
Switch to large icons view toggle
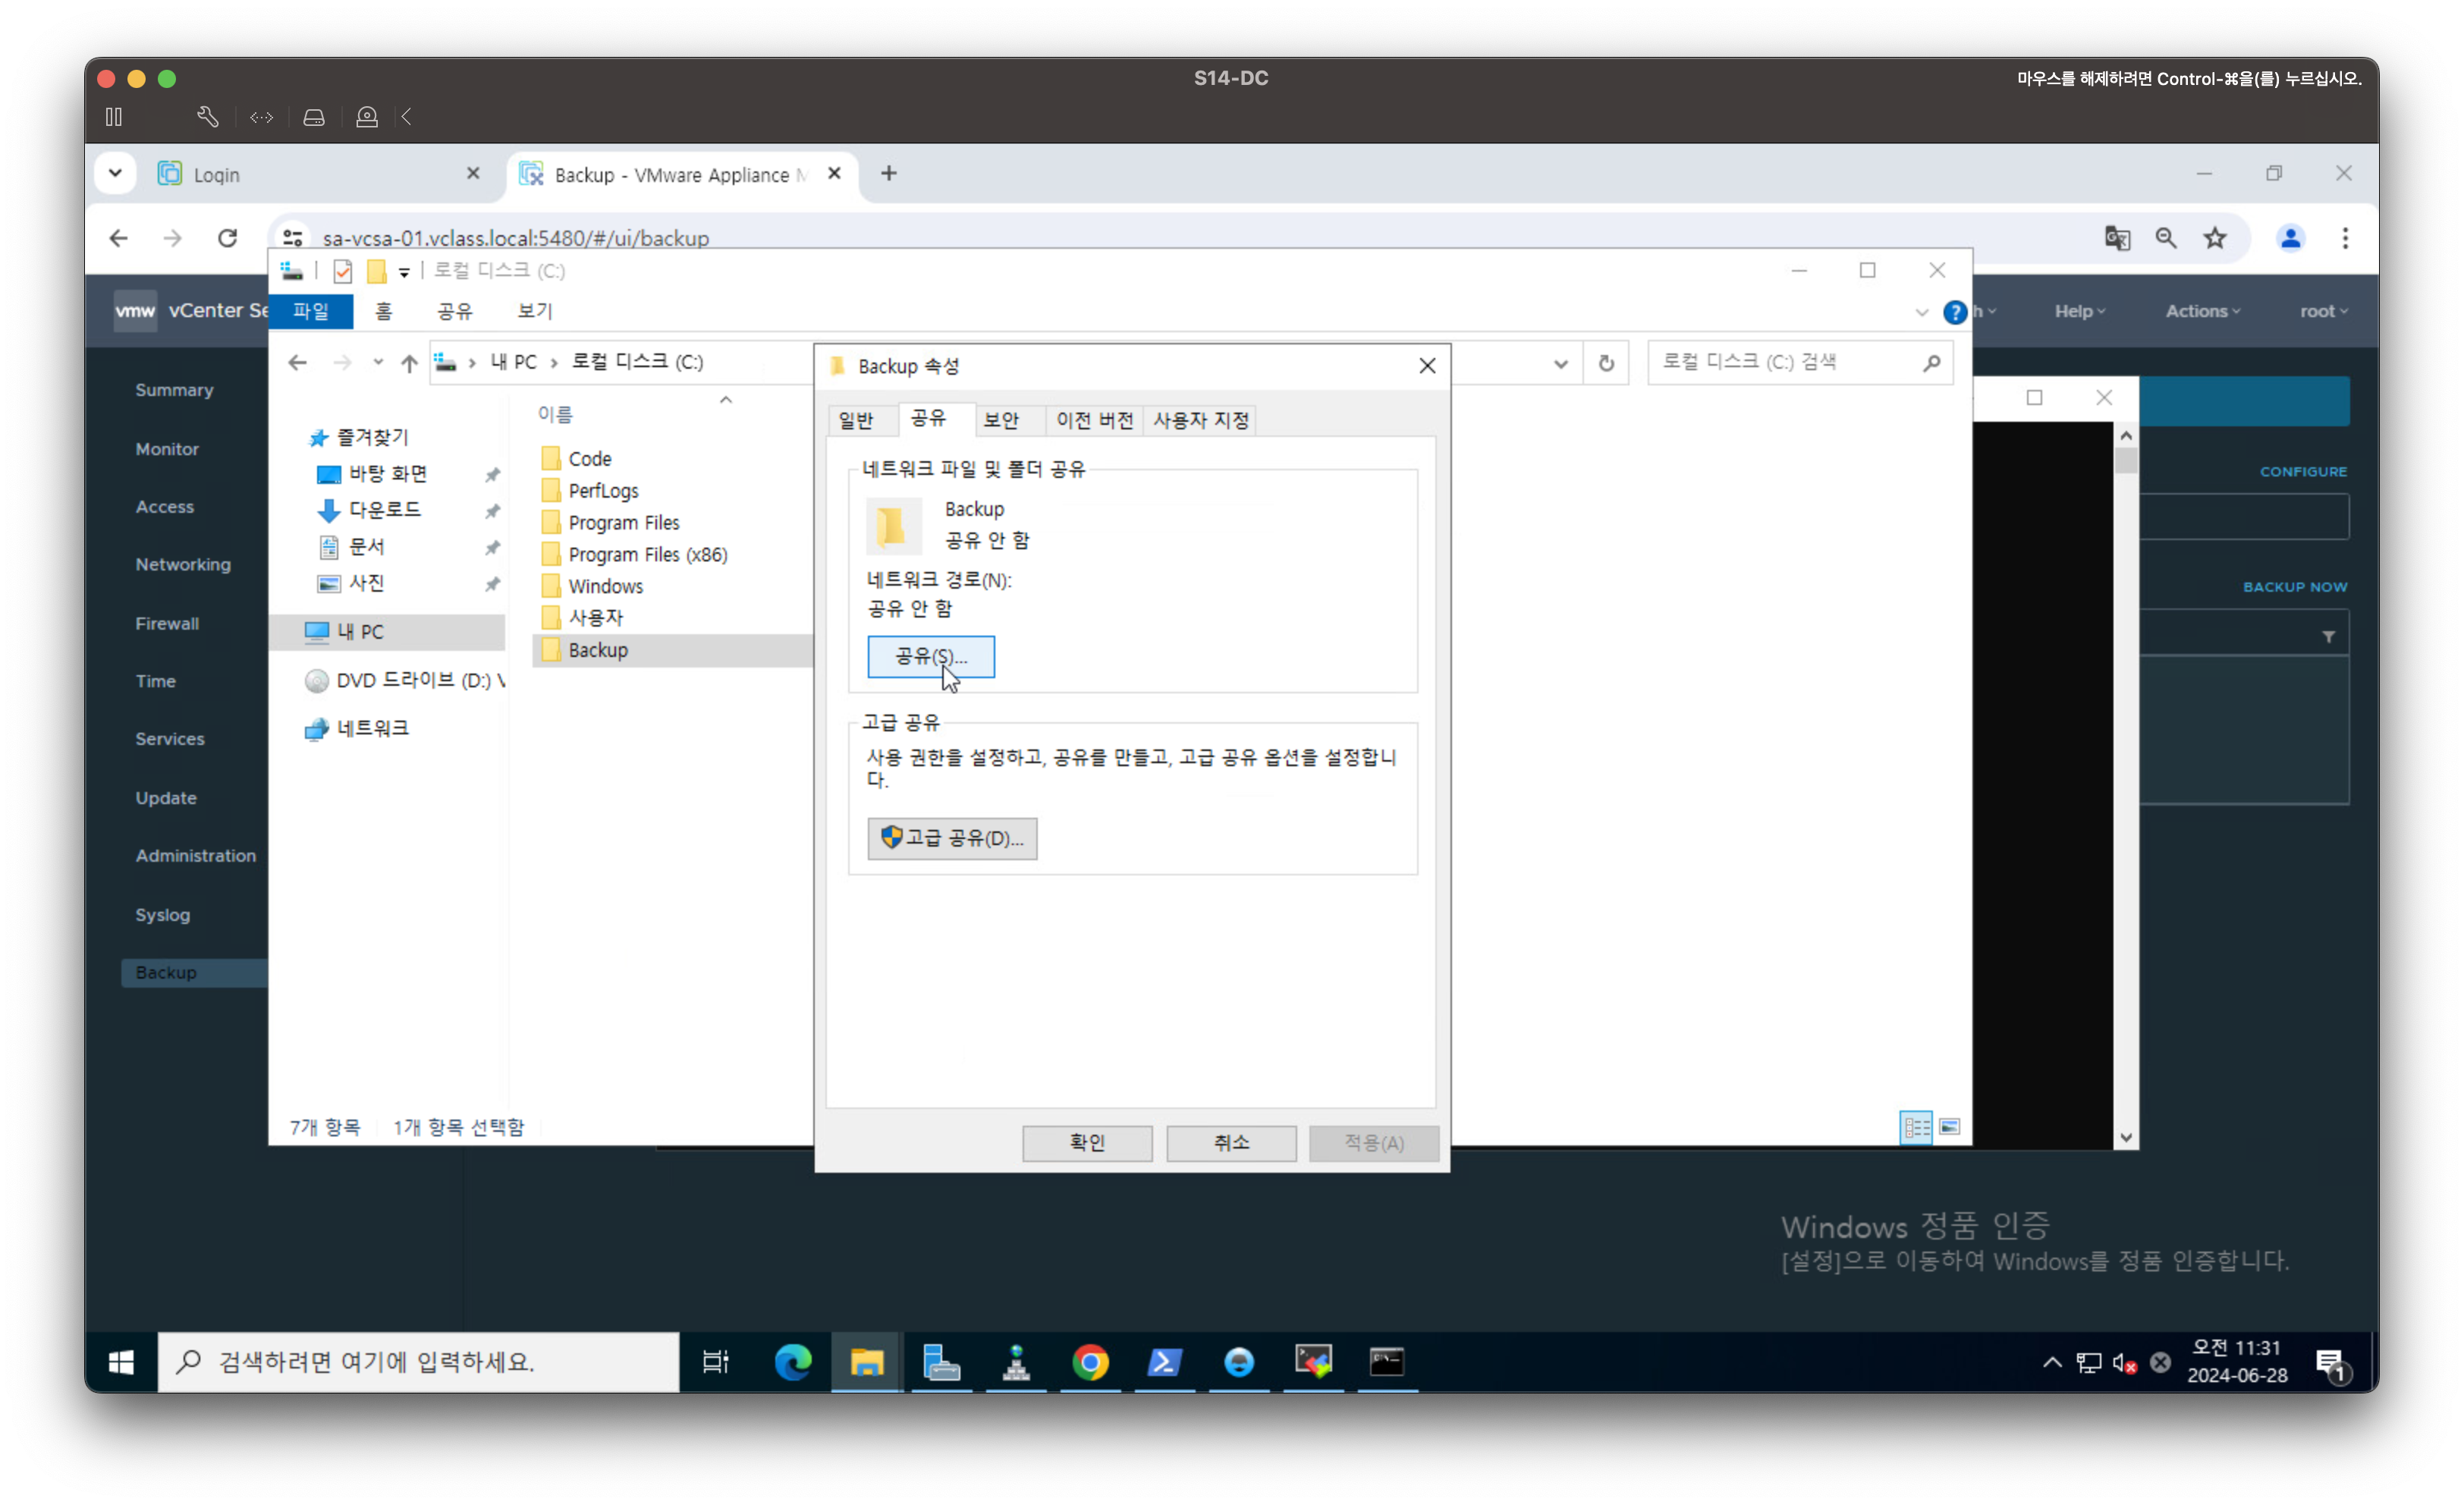pyautogui.click(x=1949, y=1127)
